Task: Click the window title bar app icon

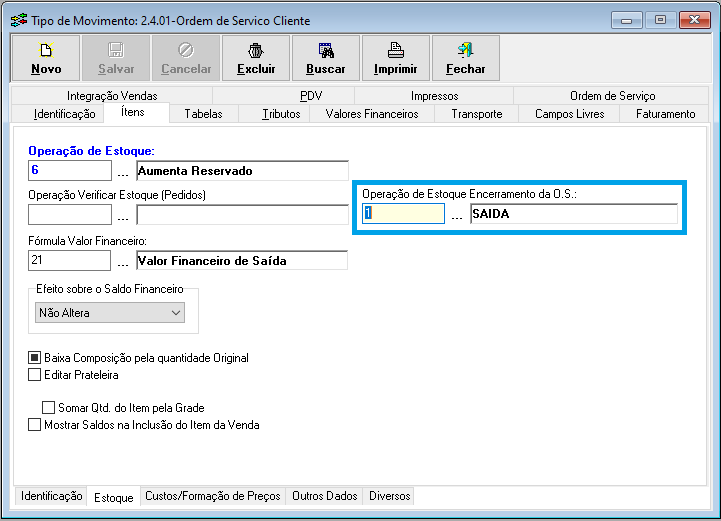Action: click(x=17, y=20)
